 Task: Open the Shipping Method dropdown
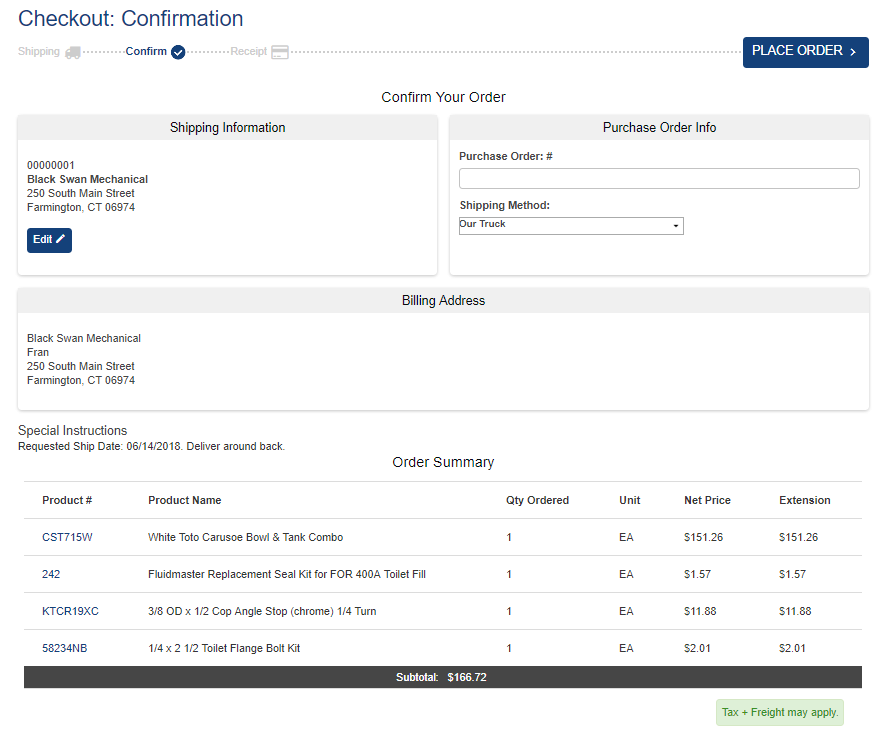click(x=571, y=226)
